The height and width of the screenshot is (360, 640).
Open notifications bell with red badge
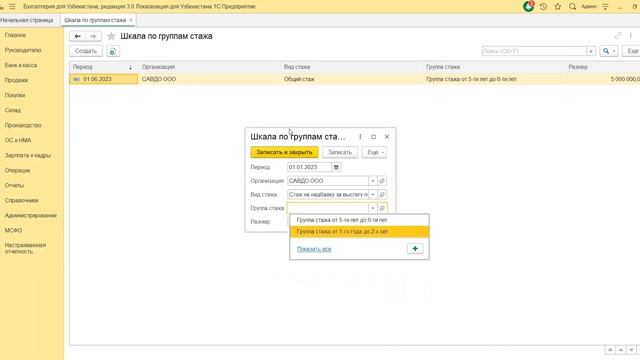[529, 6]
